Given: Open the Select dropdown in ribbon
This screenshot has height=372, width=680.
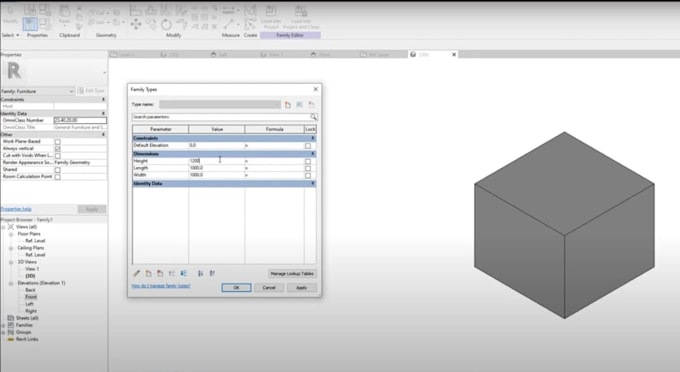Looking at the screenshot, I should [10, 35].
